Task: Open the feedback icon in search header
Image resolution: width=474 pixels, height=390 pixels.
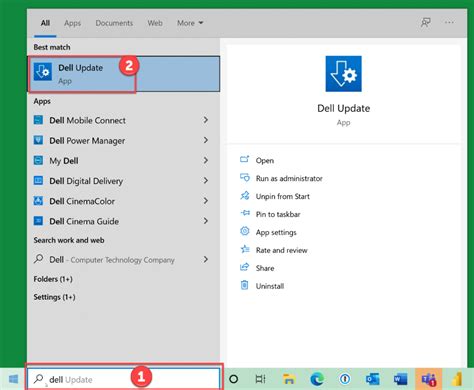Action: [426, 23]
